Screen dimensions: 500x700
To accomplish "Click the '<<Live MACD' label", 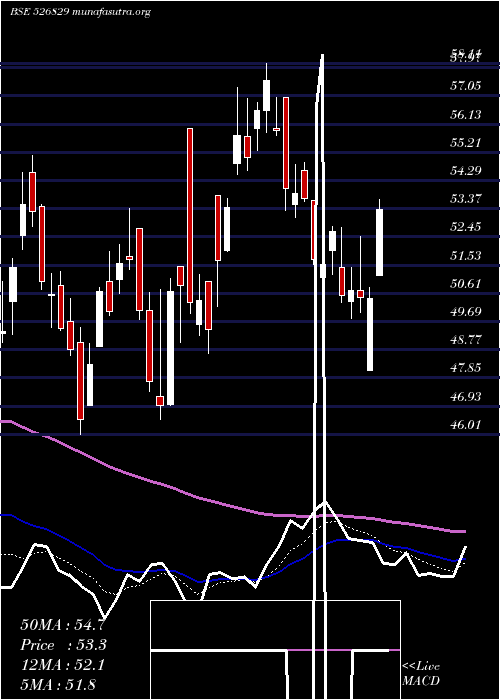I will pos(421,673).
